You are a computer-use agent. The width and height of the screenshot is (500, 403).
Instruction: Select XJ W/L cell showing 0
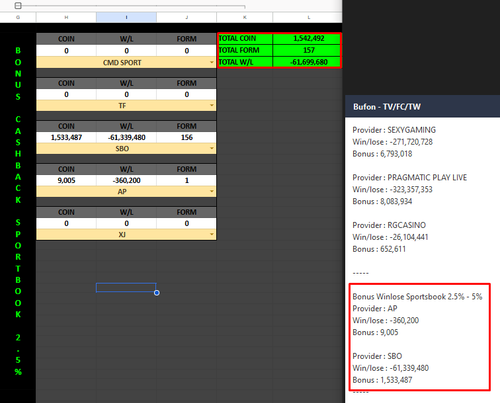click(x=126, y=223)
